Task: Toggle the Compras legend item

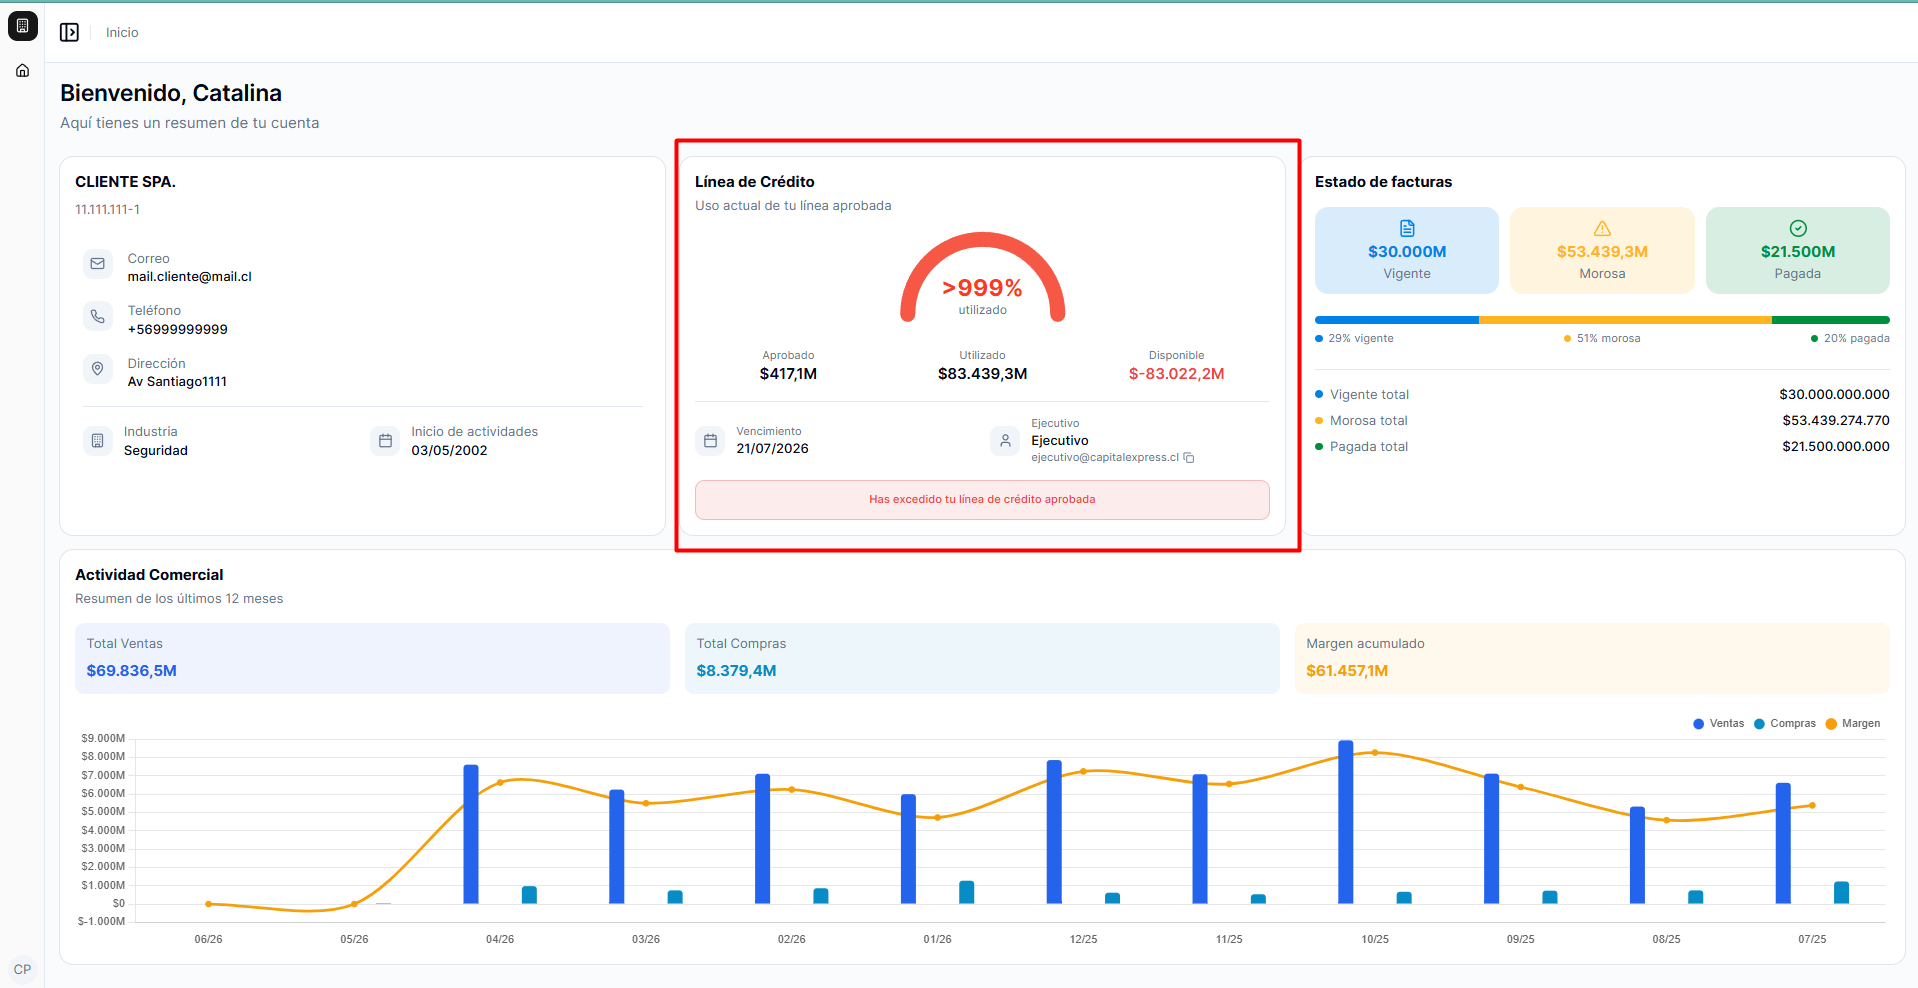Action: (x=1785, y=724)
